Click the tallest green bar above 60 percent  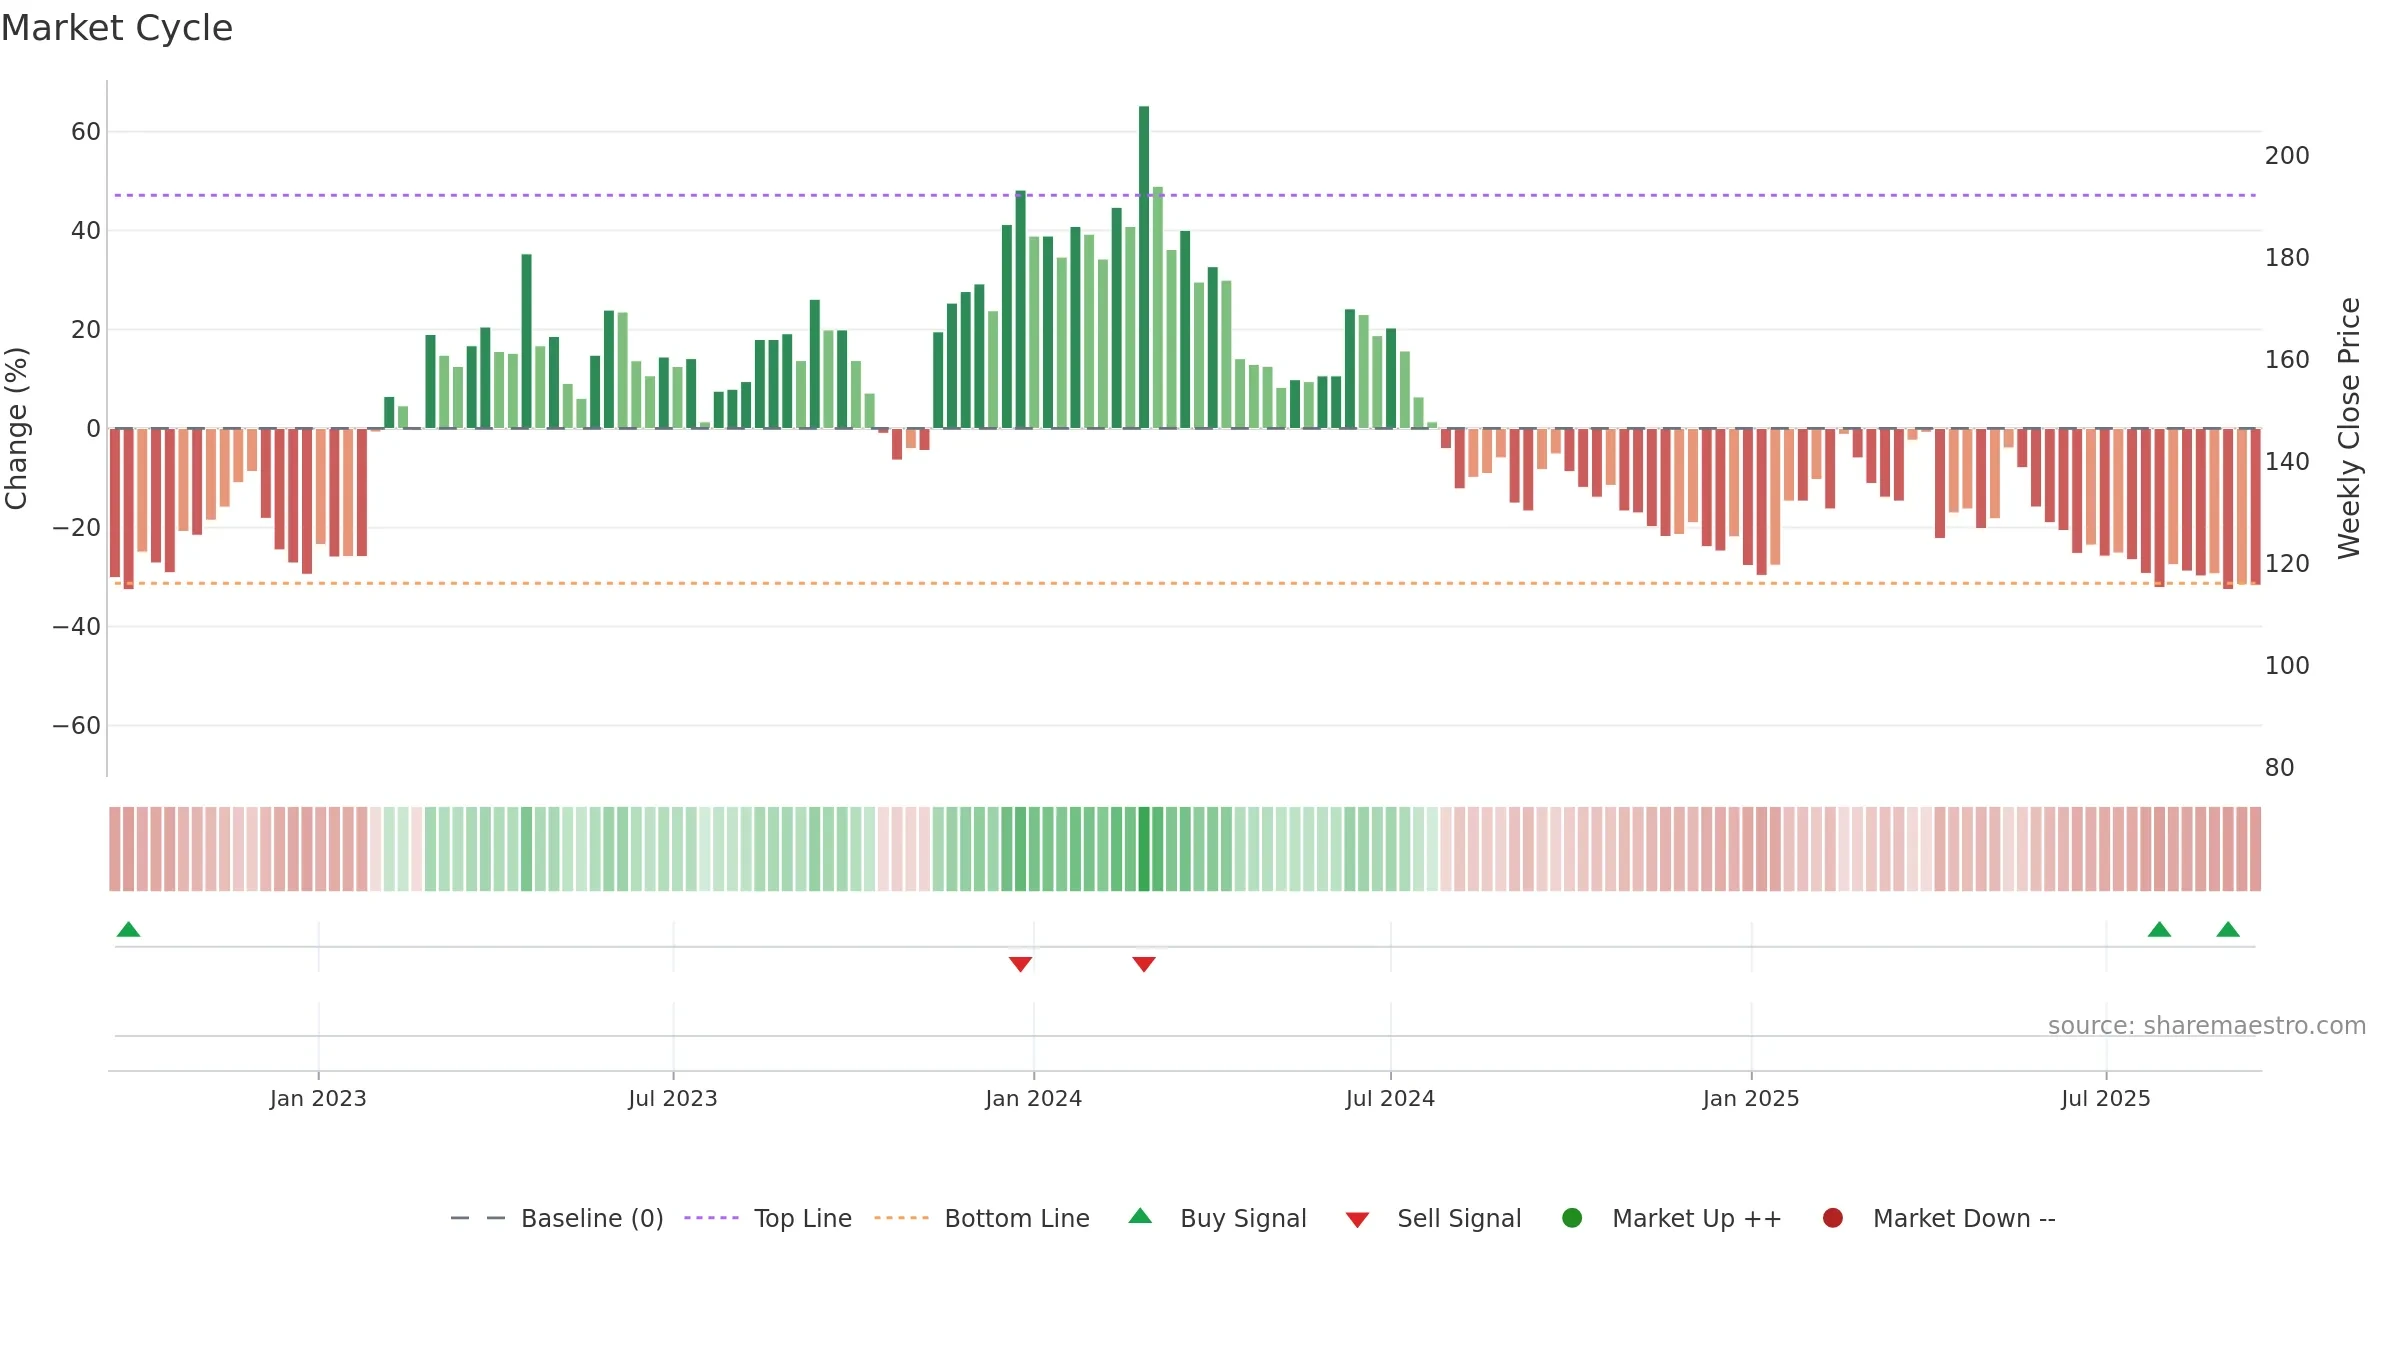point(1144,267)
